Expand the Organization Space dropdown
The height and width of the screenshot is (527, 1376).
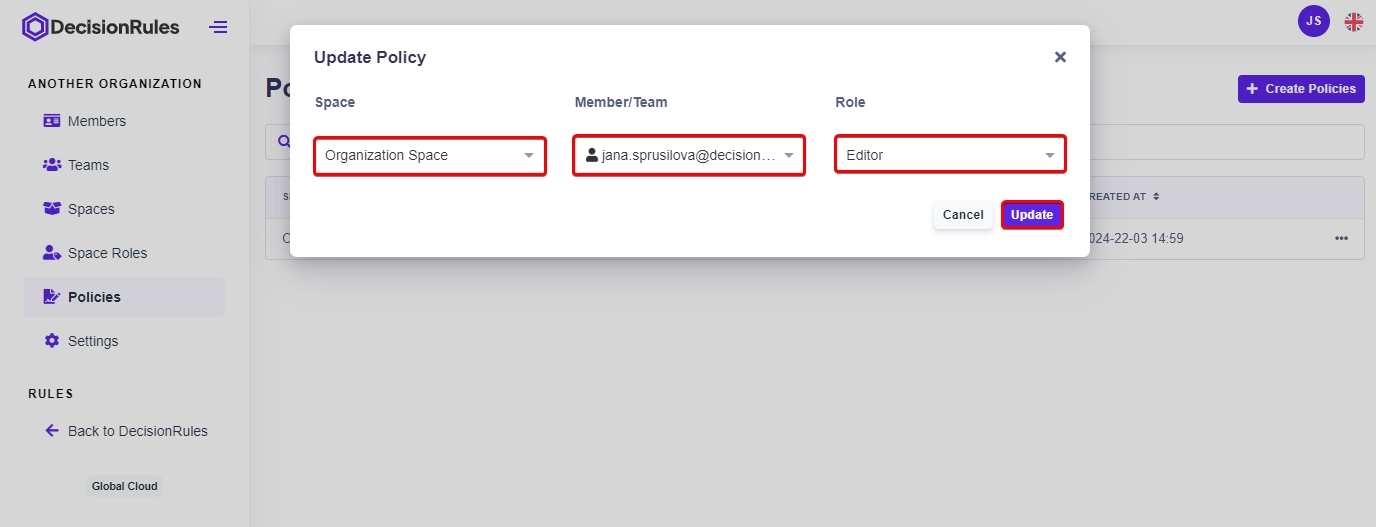[430, 156]
